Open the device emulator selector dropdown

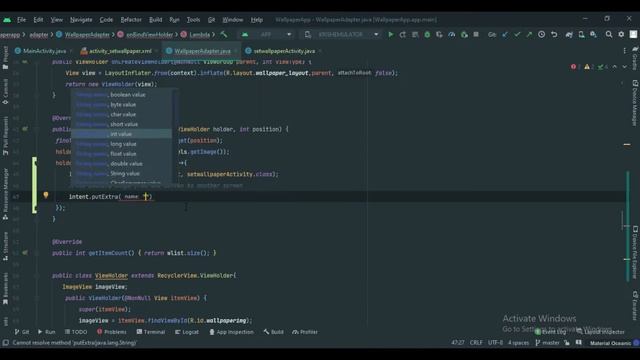pyautogui.click(x=342, y=35)
